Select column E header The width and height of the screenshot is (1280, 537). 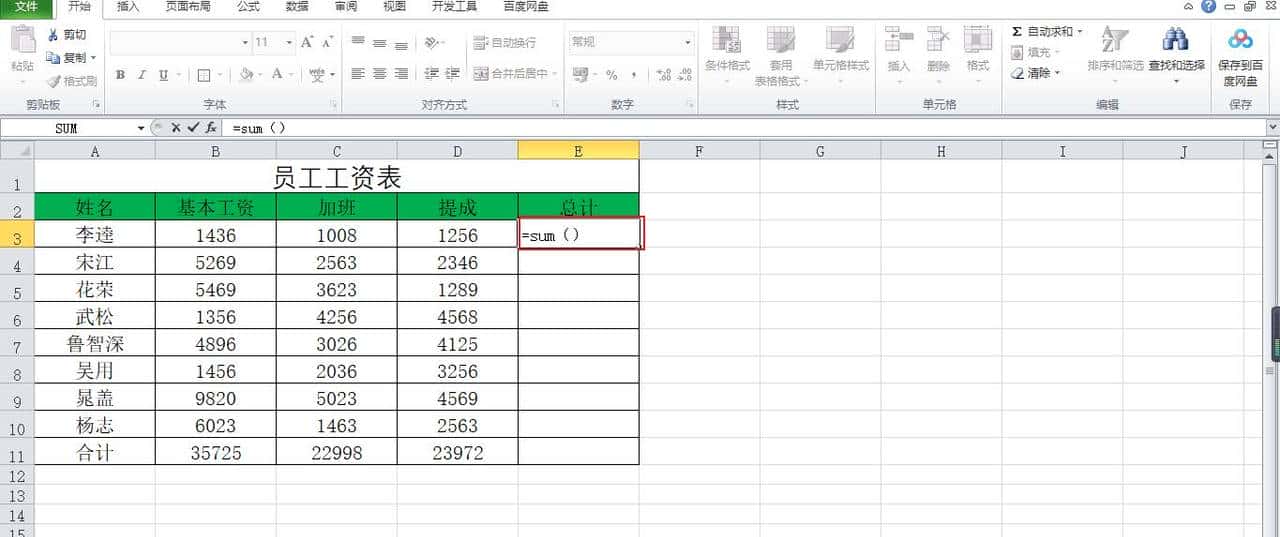click(578, 150)
